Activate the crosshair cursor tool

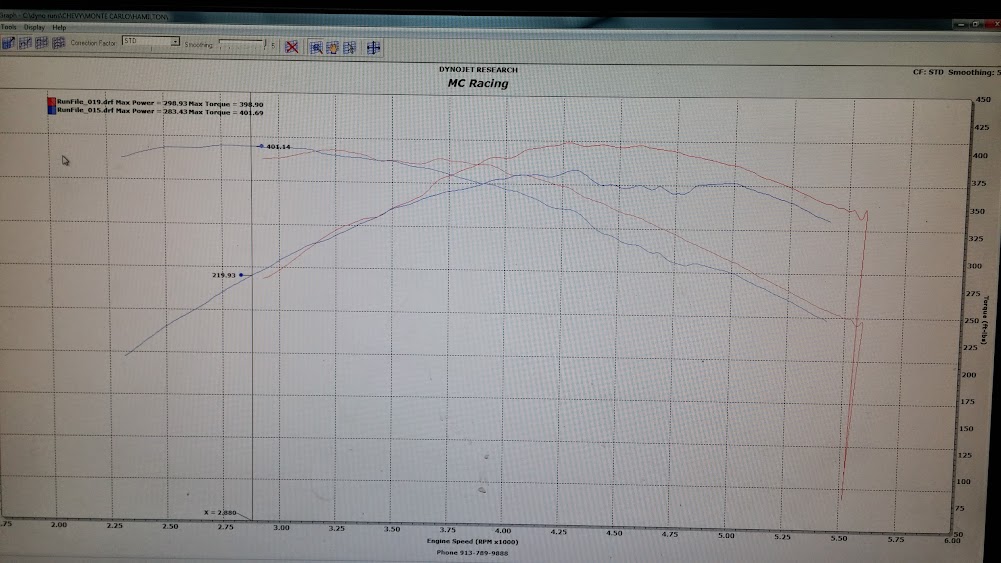click(x=373, y=47)
